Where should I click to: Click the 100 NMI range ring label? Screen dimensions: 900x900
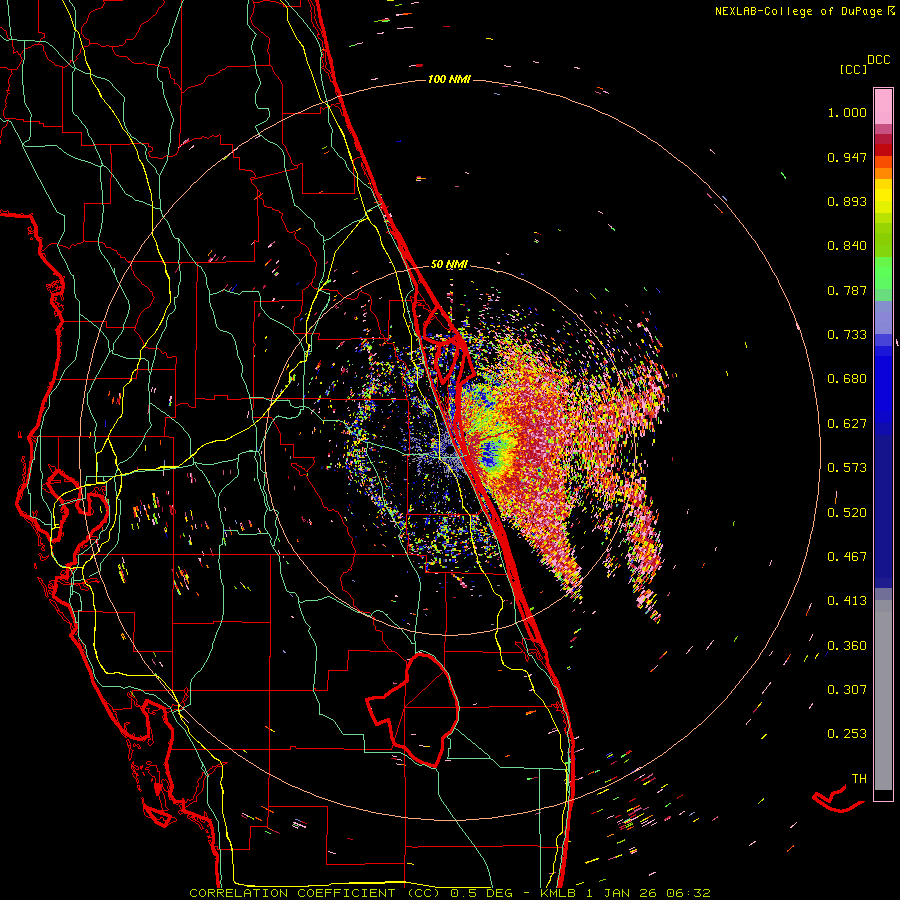[x=449, y=79]
